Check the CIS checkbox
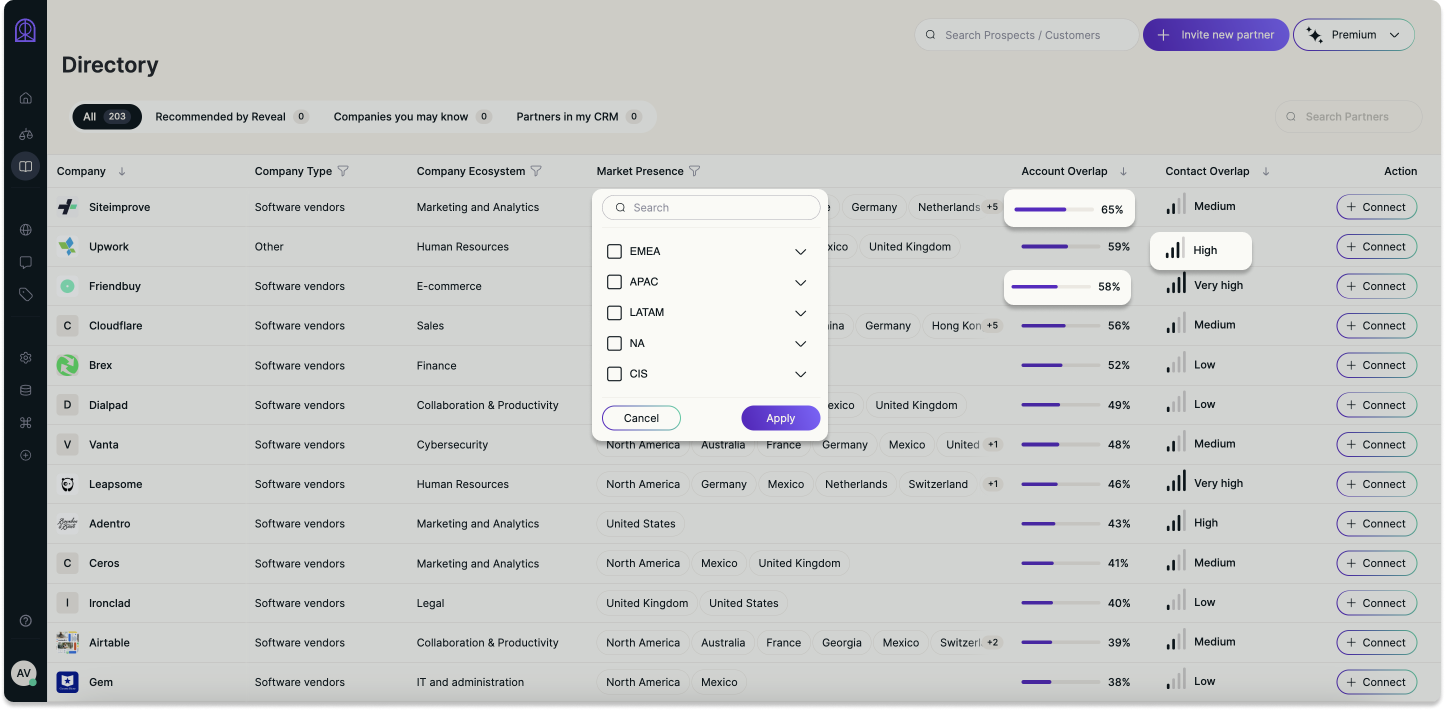Screen dimensions: 1445x710 point(615,374)
